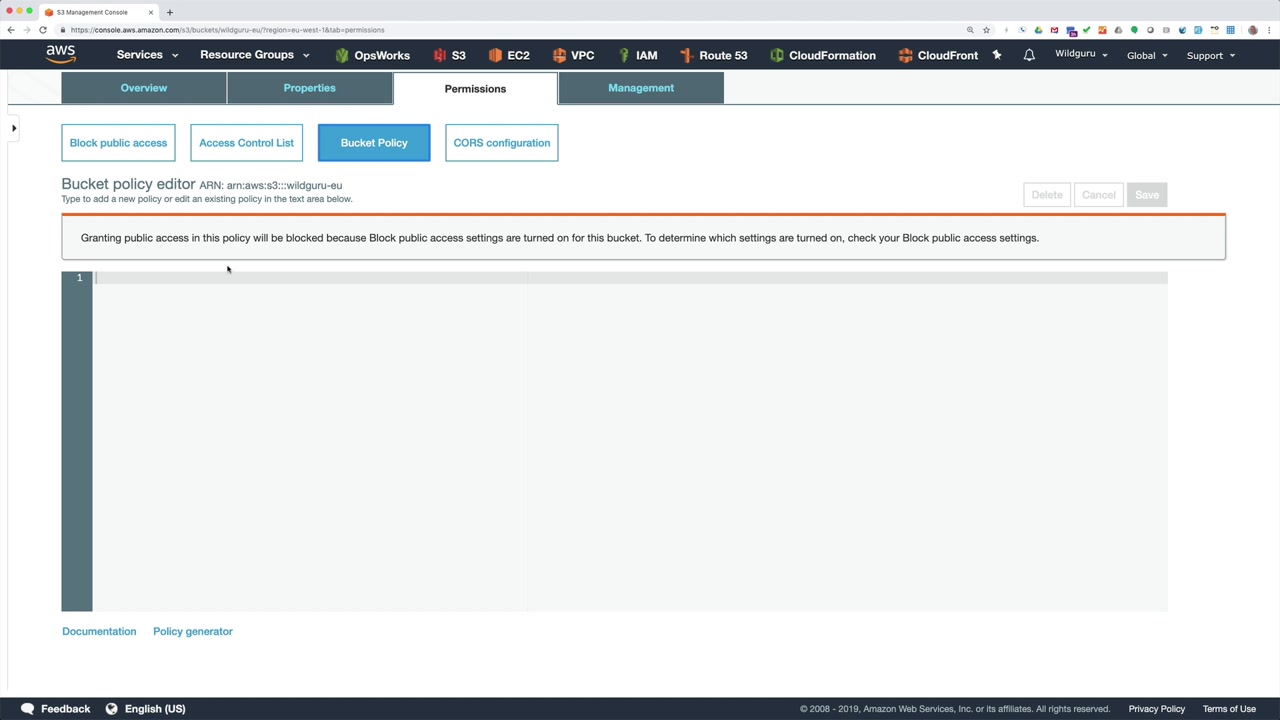Open the CORS configuration section
The width and height of the screenshot is (1280, 720).
pyautogui.click(x=502, y=143)
